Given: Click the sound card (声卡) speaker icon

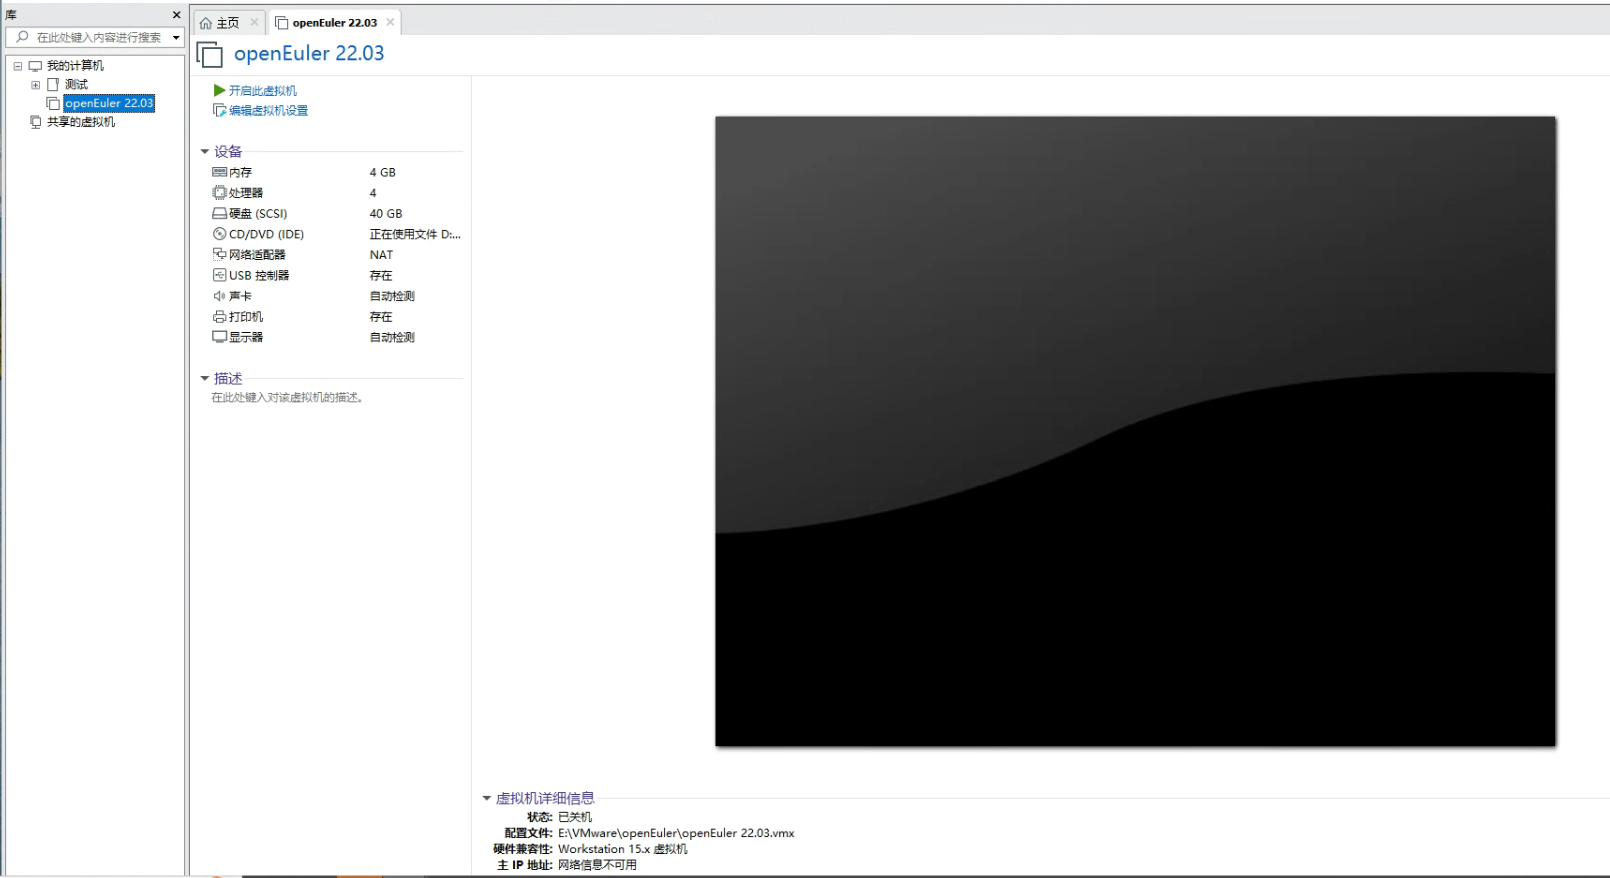Looking at the screenshot, I should point(219,296).
